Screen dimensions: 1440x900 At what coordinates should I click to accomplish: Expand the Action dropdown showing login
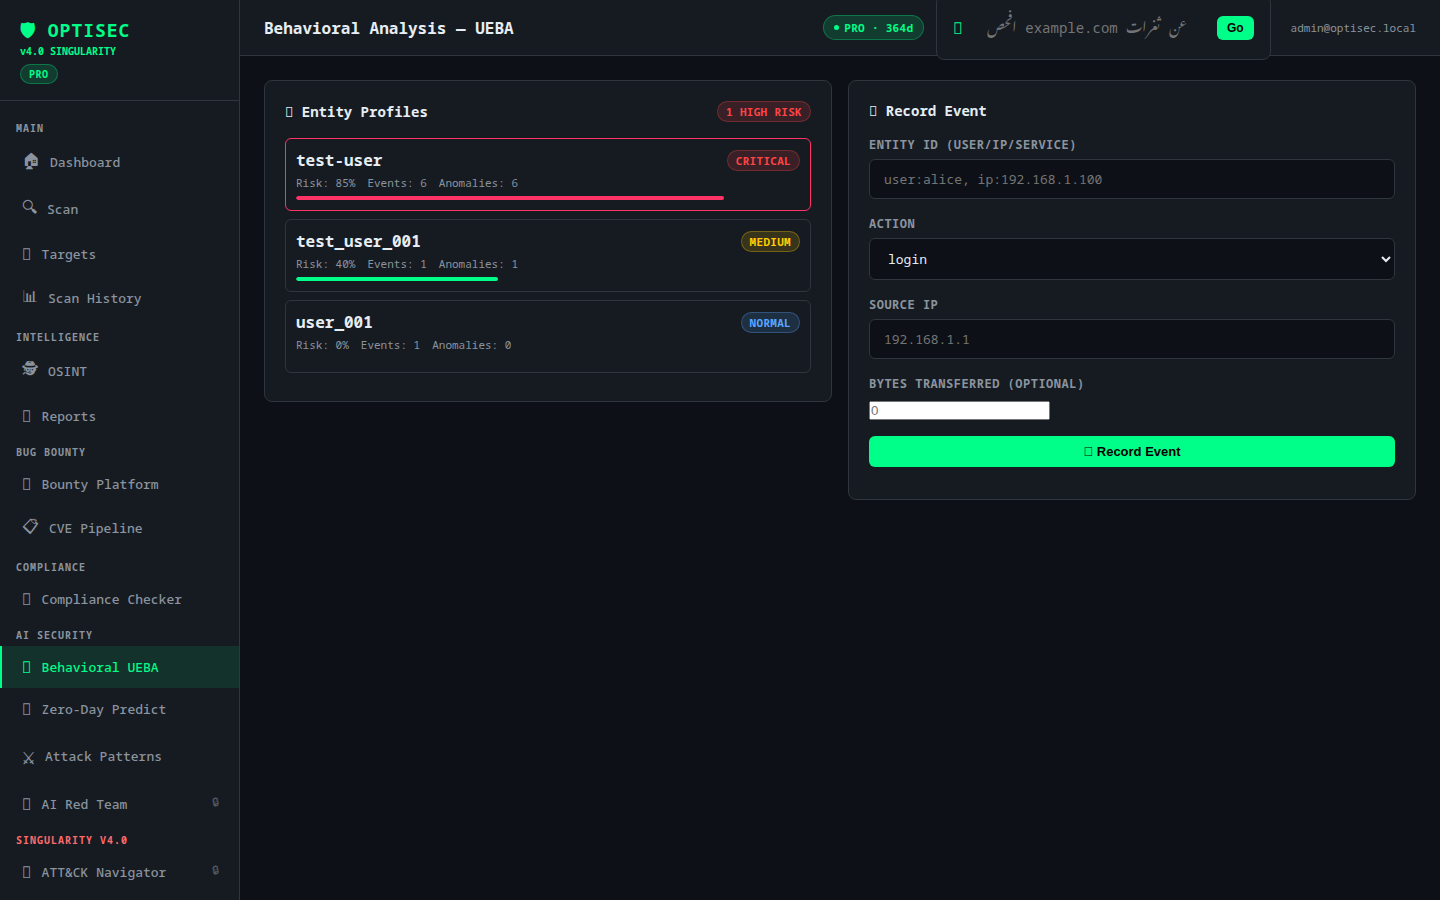(1132, 259)
